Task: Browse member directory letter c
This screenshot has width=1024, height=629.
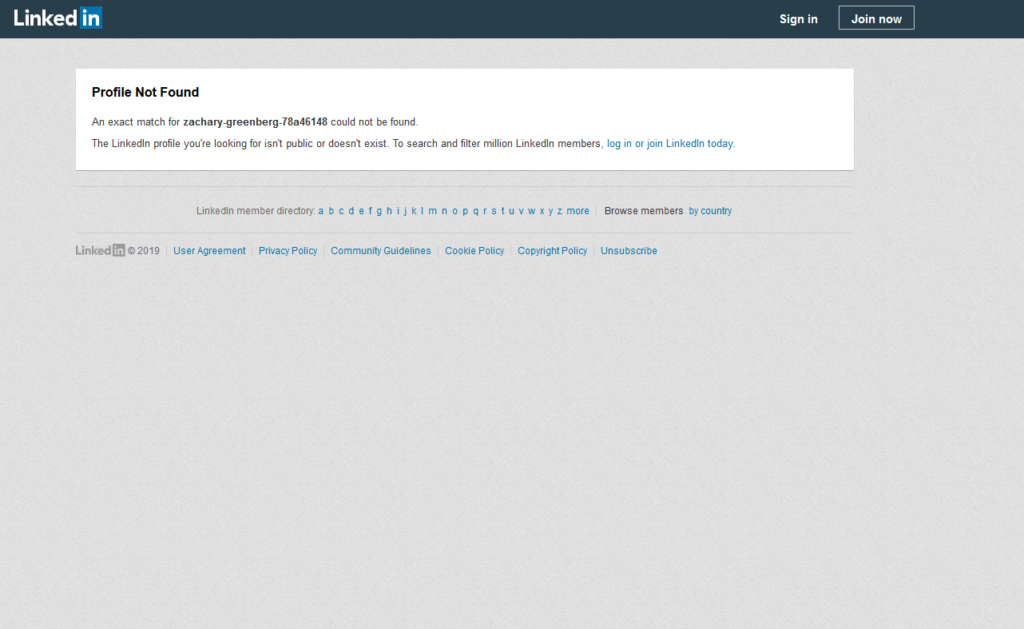Action: (x=341, y=211)
